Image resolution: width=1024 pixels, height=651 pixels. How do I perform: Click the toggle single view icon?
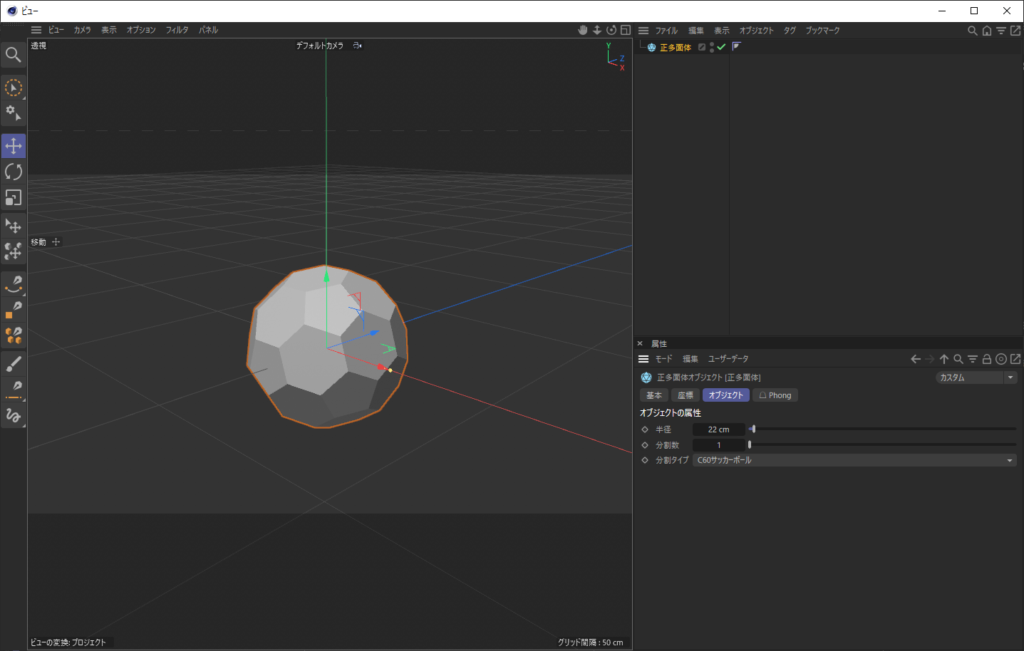pos(626,30)
